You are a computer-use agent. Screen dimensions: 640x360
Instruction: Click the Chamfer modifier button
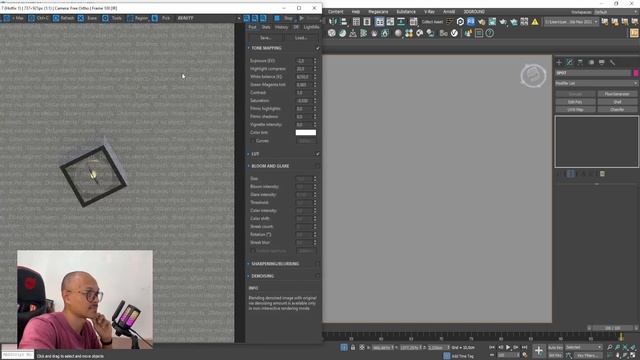[x=617, y=110]
